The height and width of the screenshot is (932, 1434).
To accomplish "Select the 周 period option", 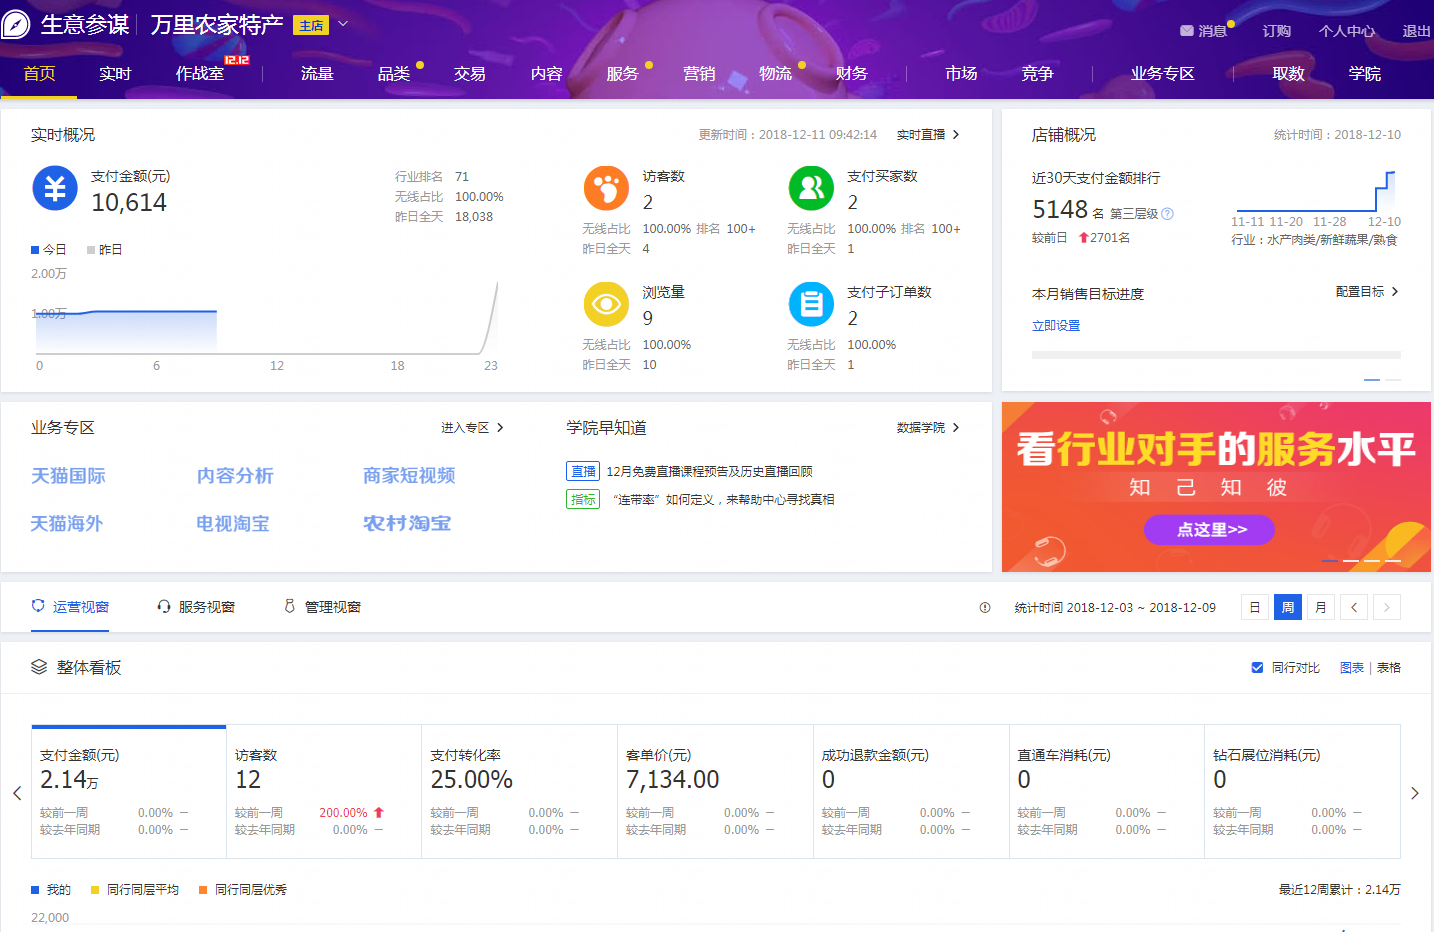I will click(1288, 607).
